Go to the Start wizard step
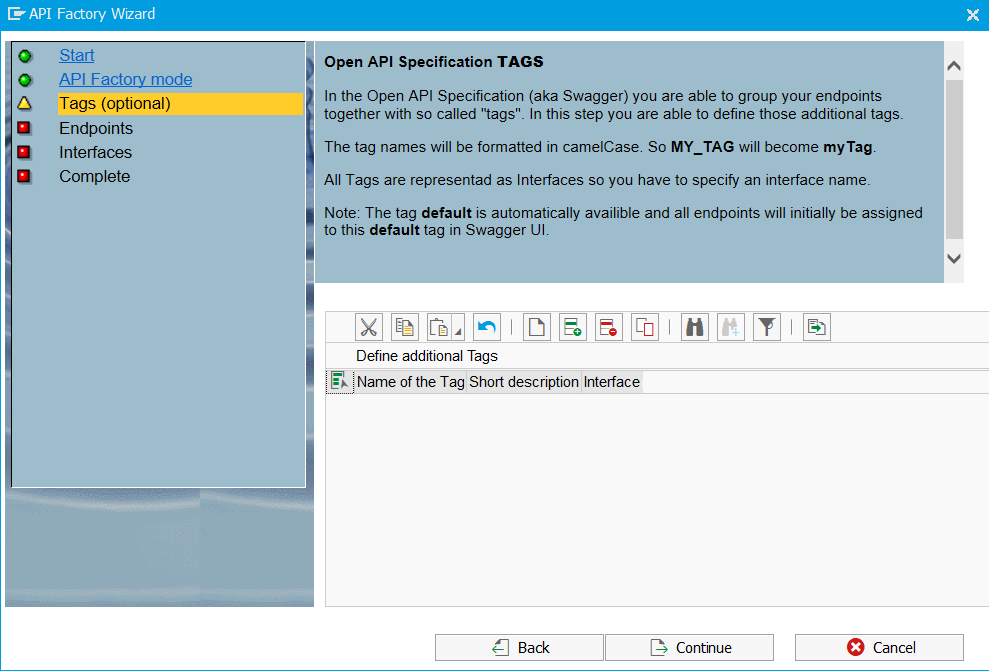 click(77, 56)
